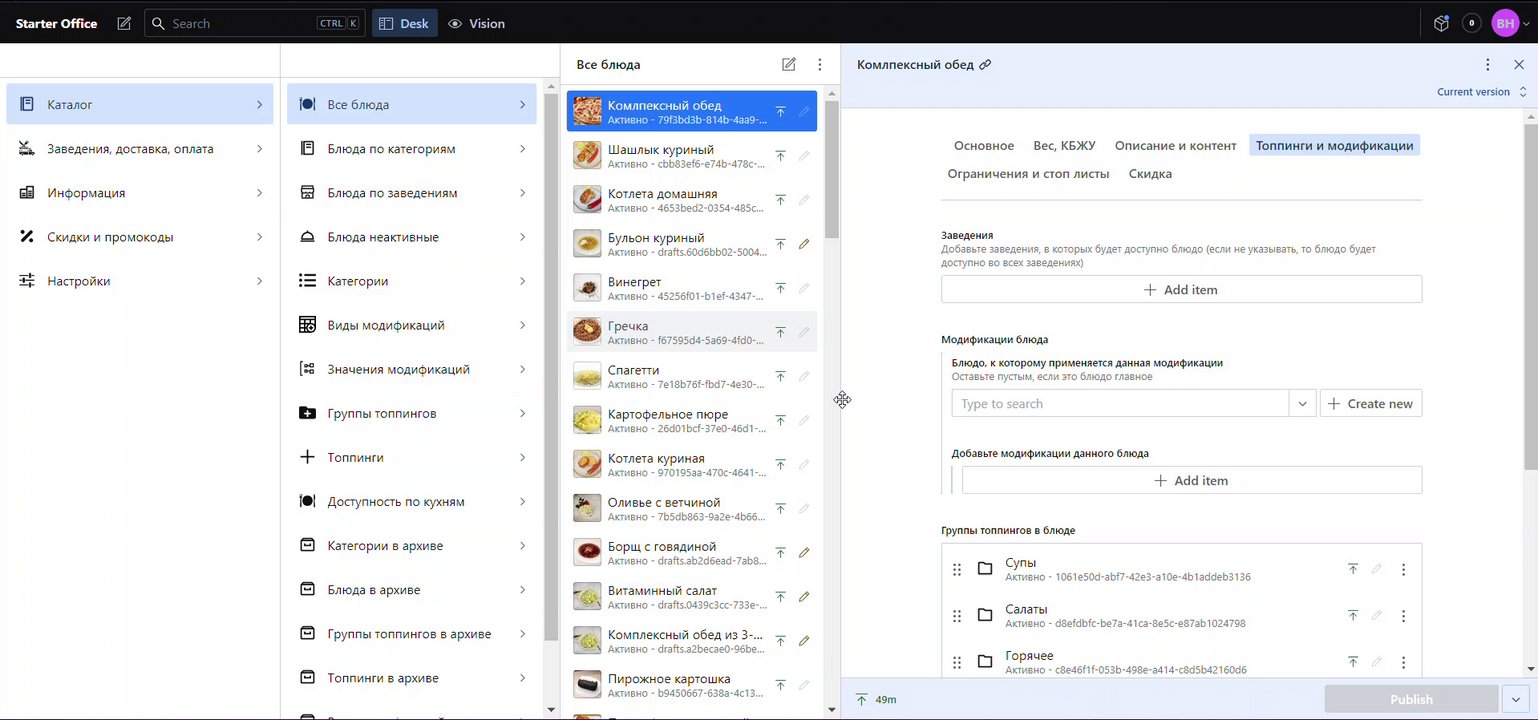This screenshot has height=720, width=1538.
Task: Click the folder icon of Горячее group
Action: tap(985, 662)
